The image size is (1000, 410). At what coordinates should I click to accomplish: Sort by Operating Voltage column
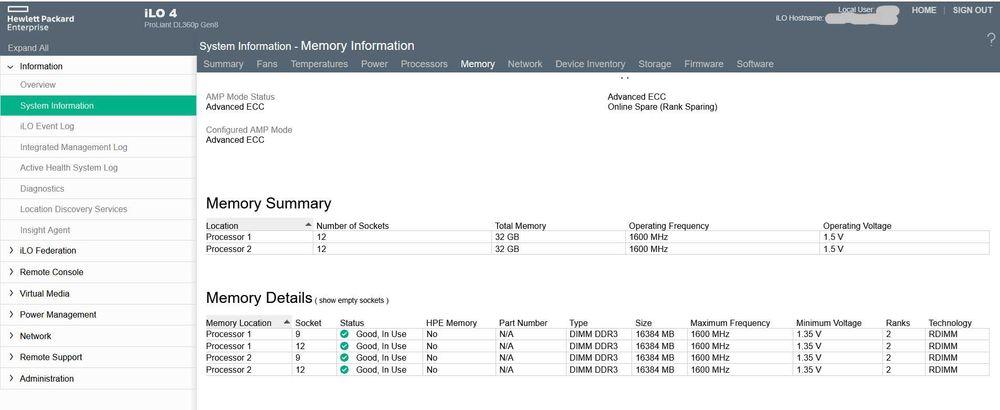[857, 226]
